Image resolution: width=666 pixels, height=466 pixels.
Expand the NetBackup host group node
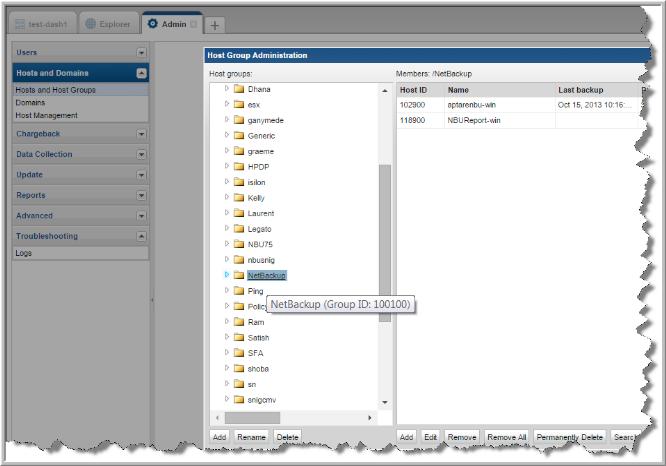pos(227,275)
